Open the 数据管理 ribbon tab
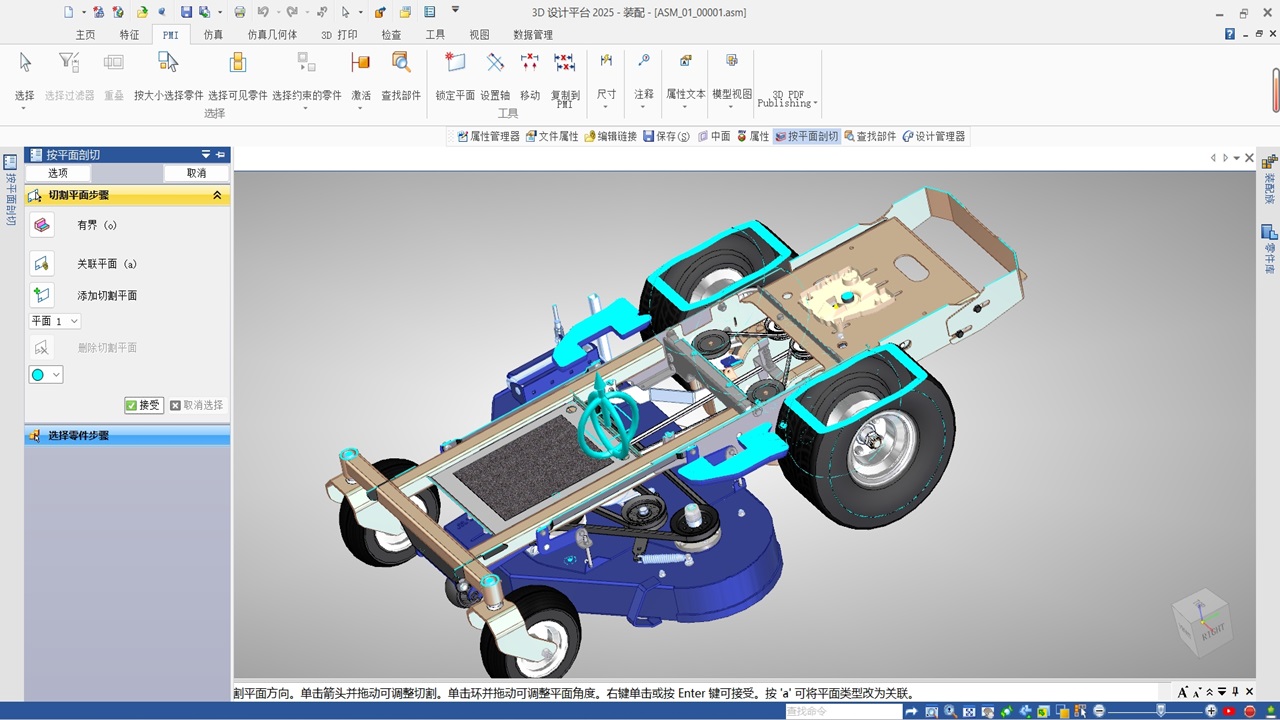Screen dimensions: 1280x720 (x=533, y=34)
